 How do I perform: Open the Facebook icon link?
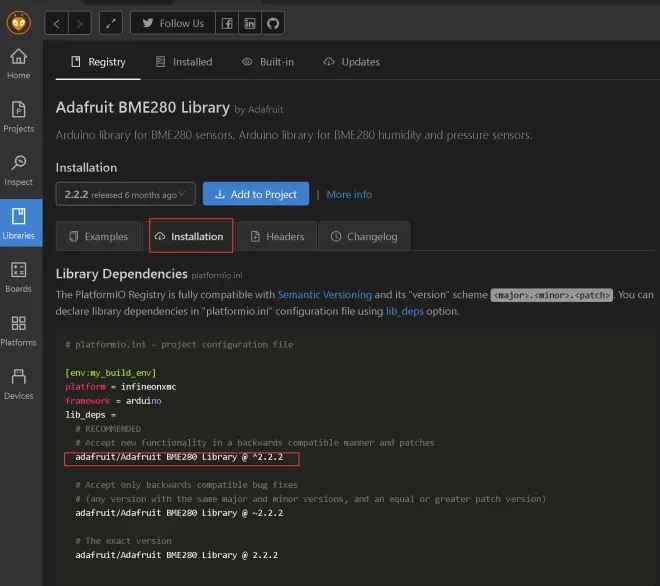227,23
